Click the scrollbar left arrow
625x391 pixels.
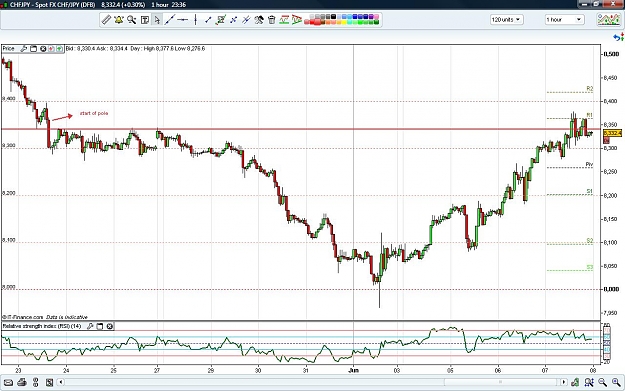pos(61,383)
